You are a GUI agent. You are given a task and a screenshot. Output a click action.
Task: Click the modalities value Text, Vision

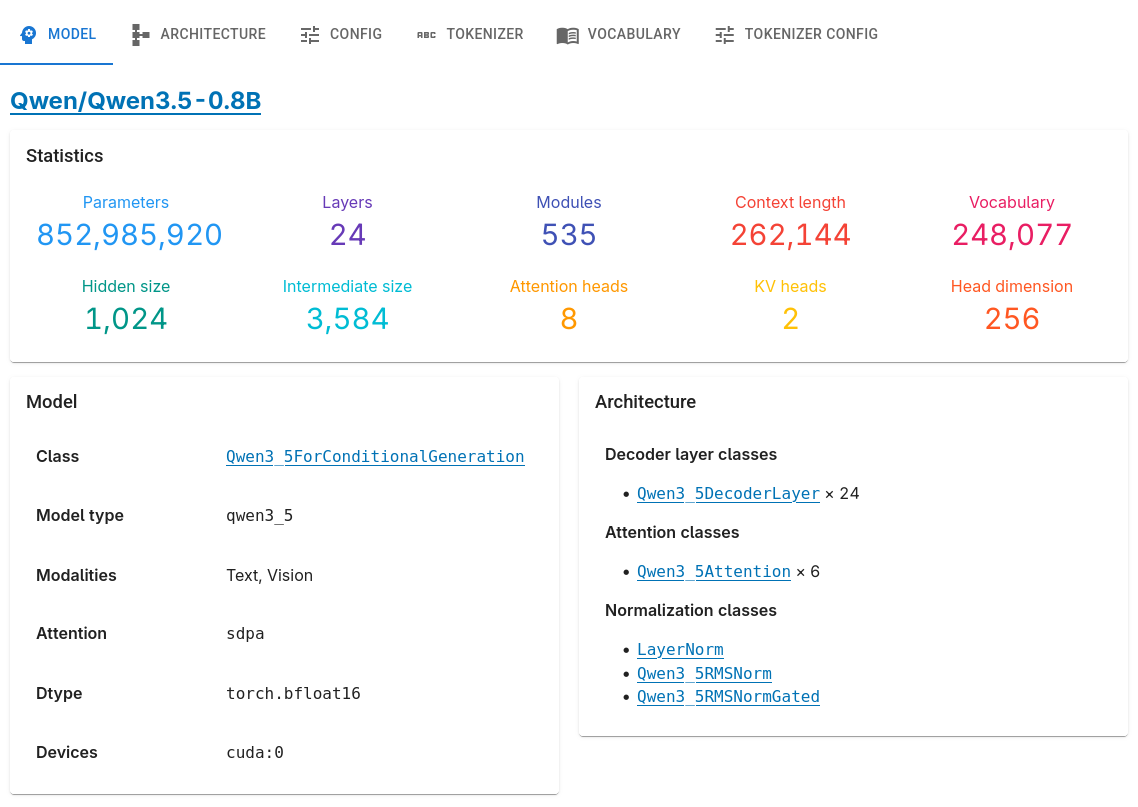pyautogui.click(x=269, y=575)
